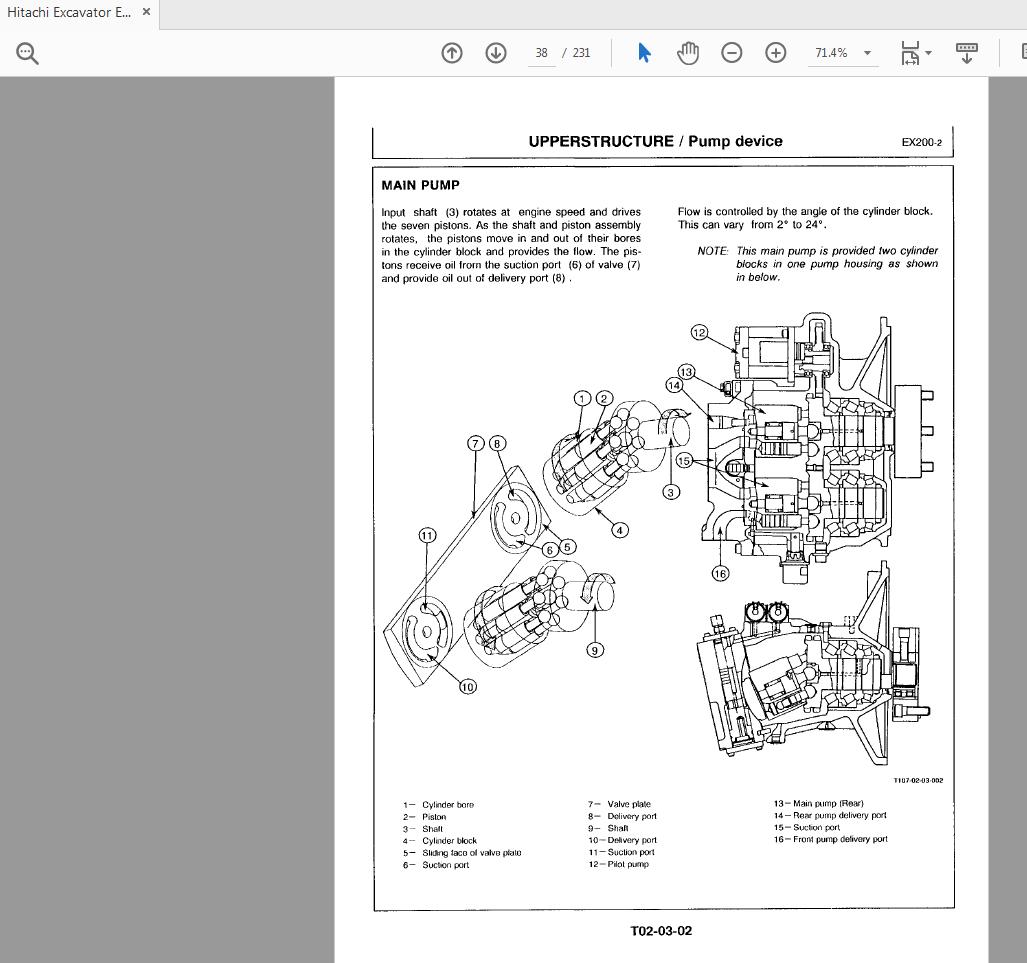This screenshot has width=1027, height=963.
Task: Zoom in using the plus icon
Action: tap(776, 52)
